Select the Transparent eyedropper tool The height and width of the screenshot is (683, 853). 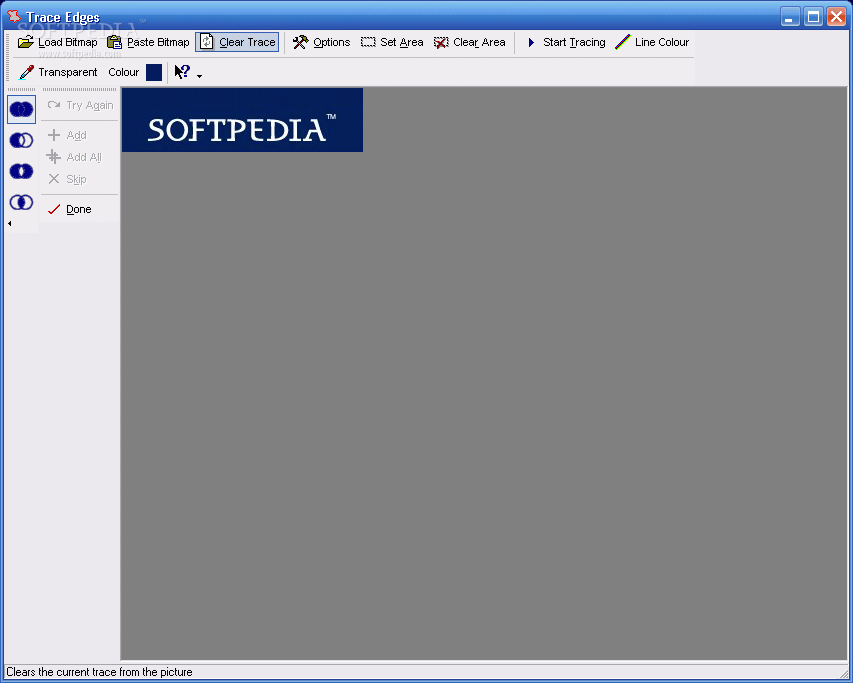(x=57, y=72)
